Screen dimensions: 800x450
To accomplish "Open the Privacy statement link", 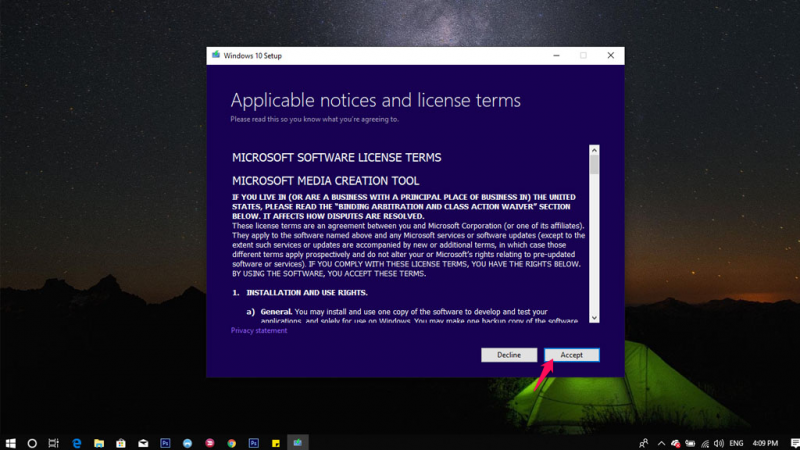I will point(258,330).
